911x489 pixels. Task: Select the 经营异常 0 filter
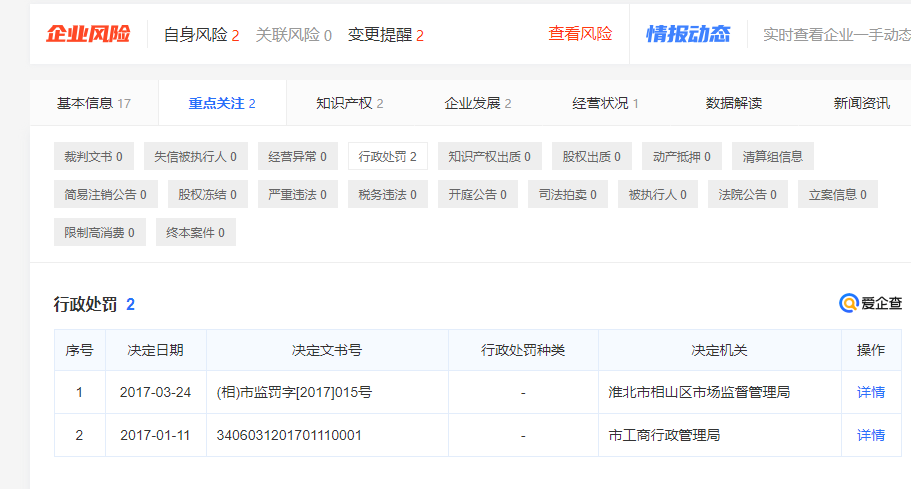(x=297, y=156)
